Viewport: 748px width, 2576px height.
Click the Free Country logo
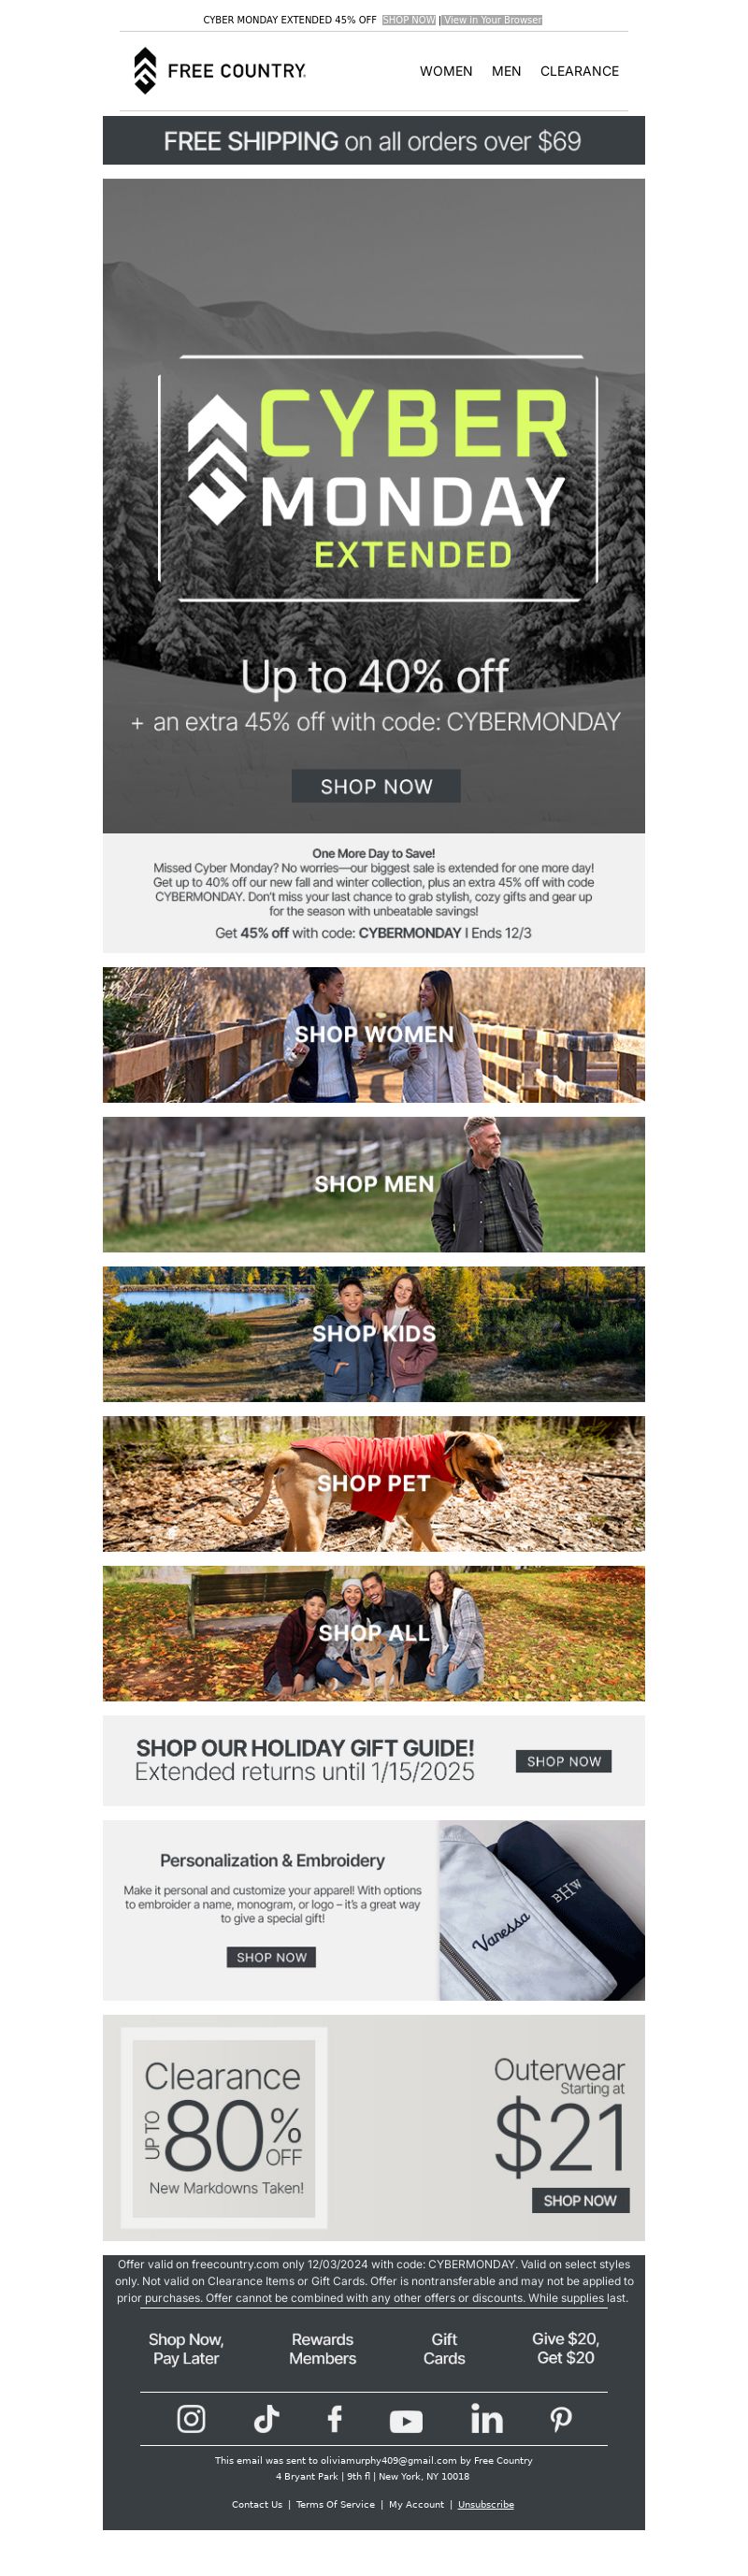pos(220,71)
